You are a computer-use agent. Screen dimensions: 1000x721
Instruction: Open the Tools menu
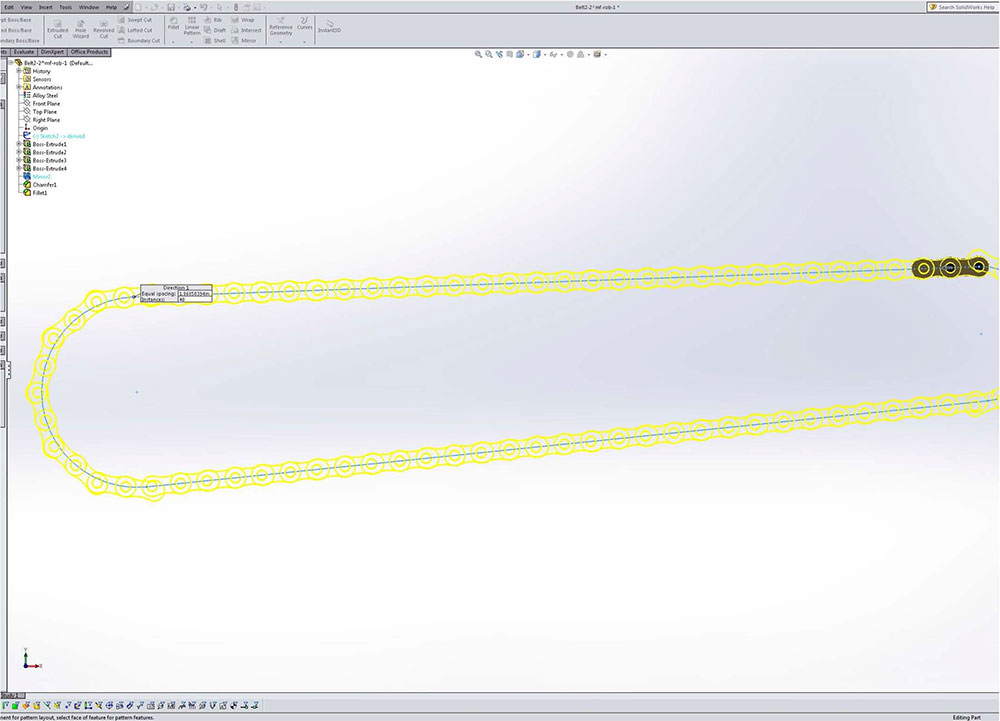66,6
